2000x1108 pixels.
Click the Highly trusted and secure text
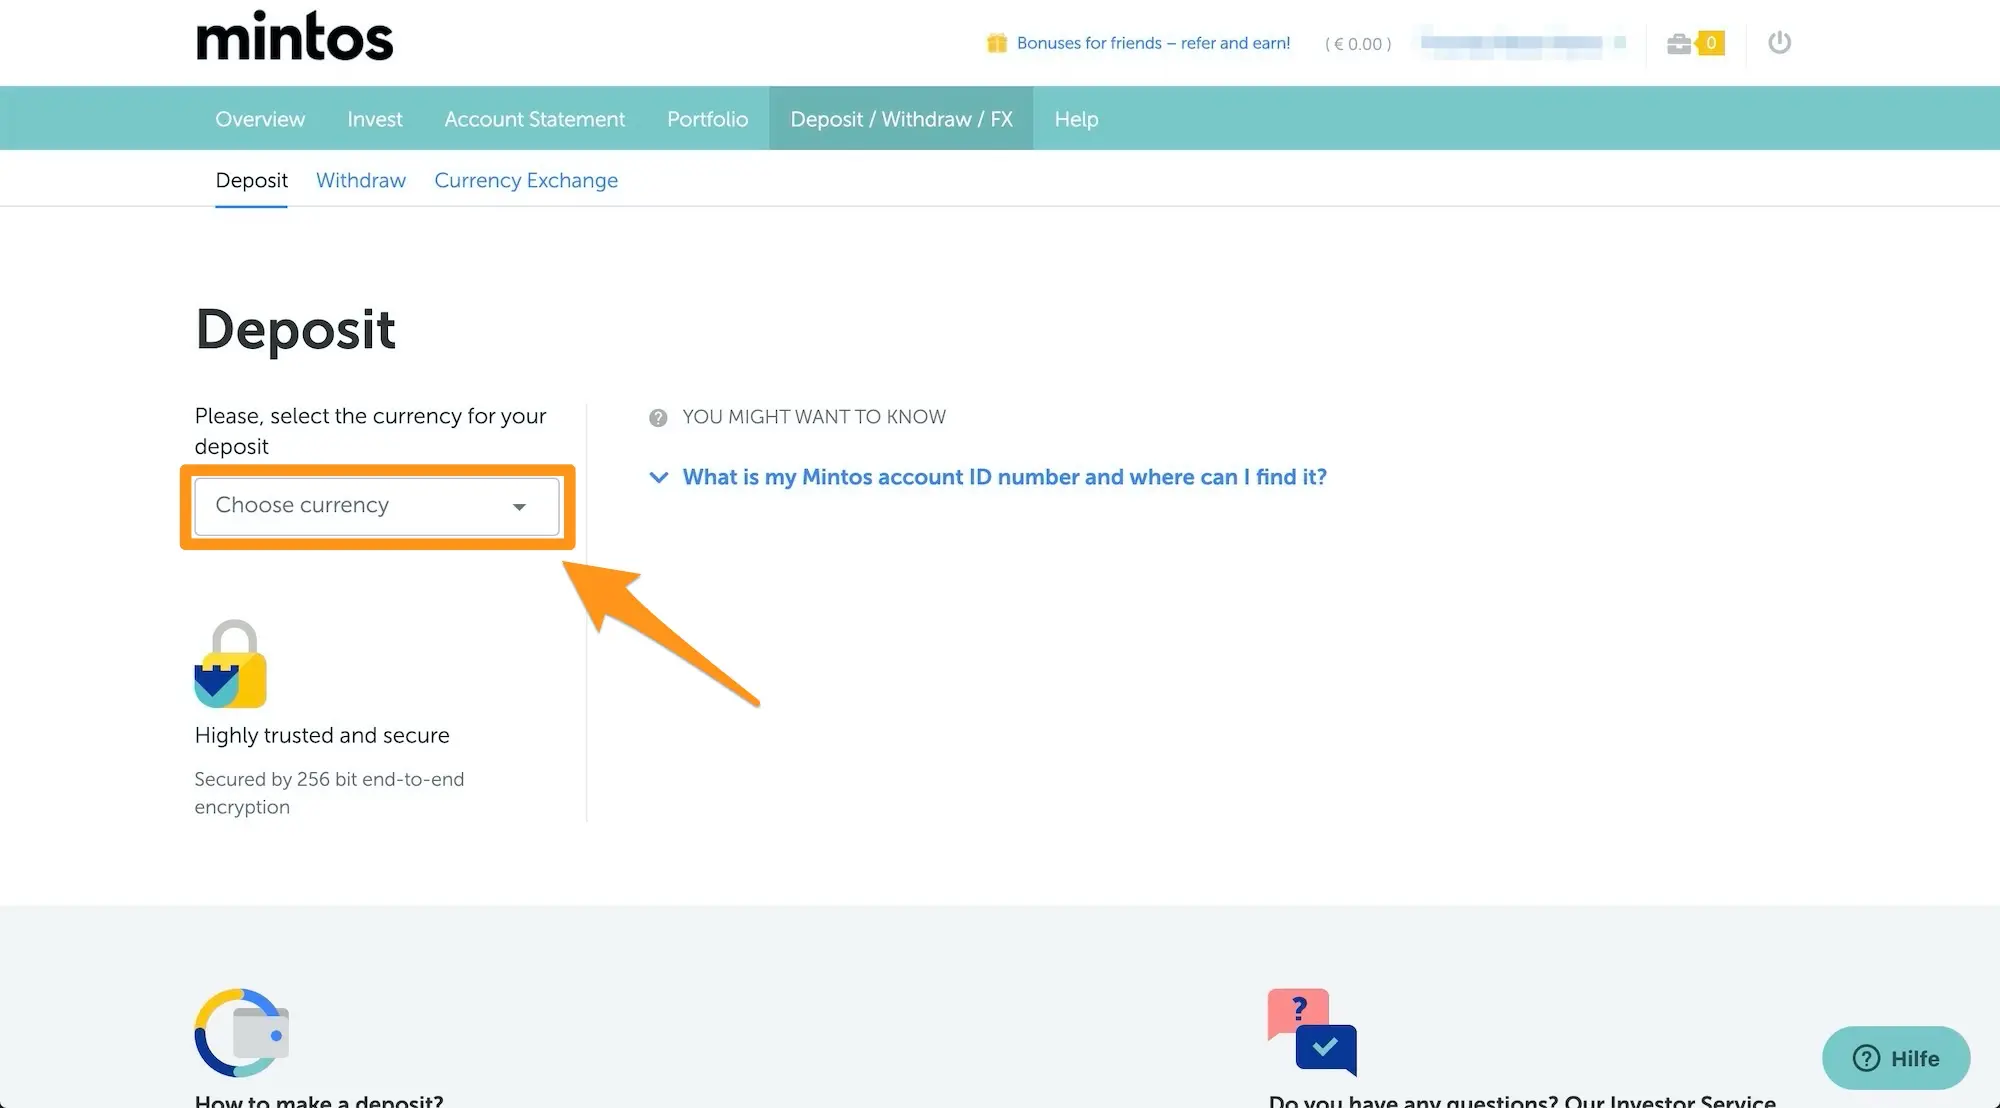(x=322, y=736)
